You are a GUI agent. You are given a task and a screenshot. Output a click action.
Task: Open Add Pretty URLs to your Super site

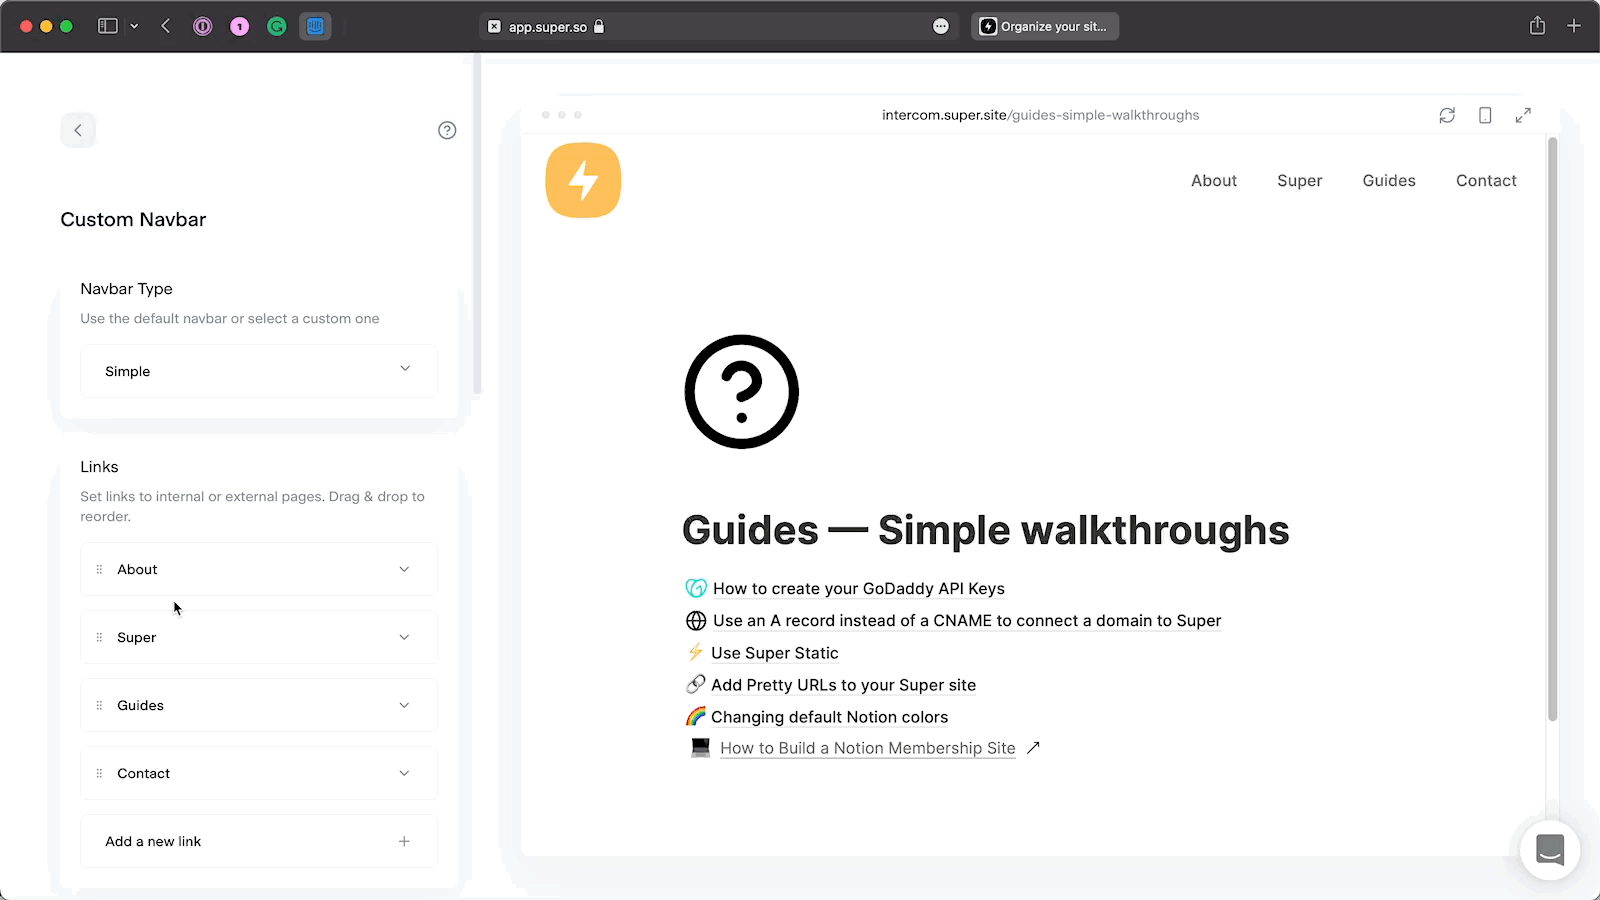pyautogui.click(x=843, y=685)
